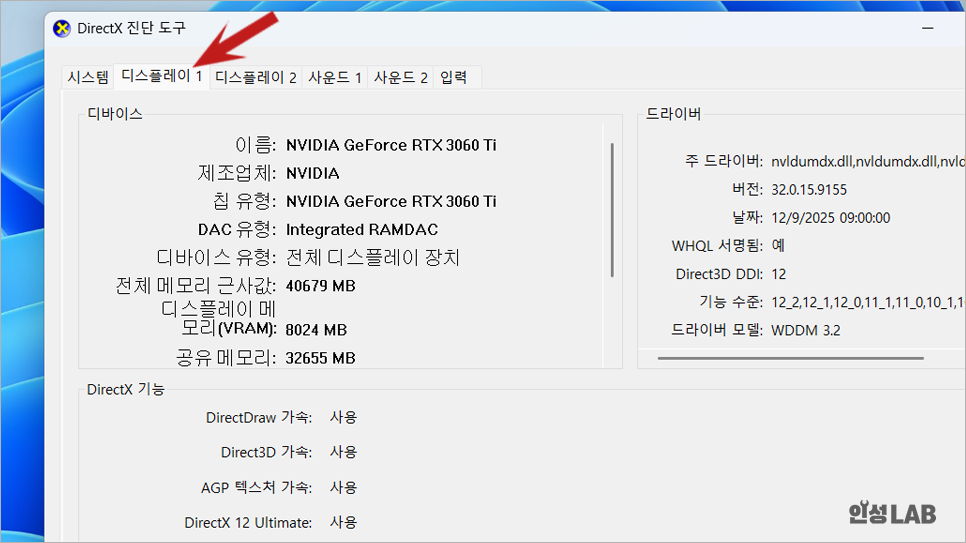Click the Integrated RAMDAC value
The height and width of the screenshot is (543, 966).
click(362, 230)
